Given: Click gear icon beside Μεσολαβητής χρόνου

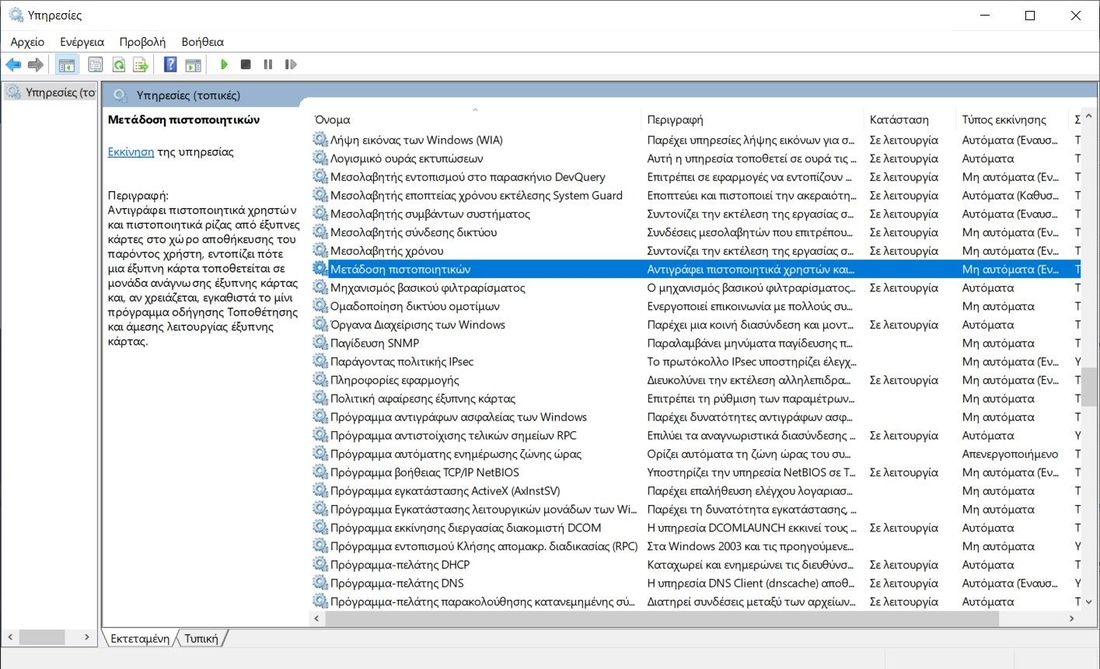Looking at the screenshot, I should [x=321, y=250].
